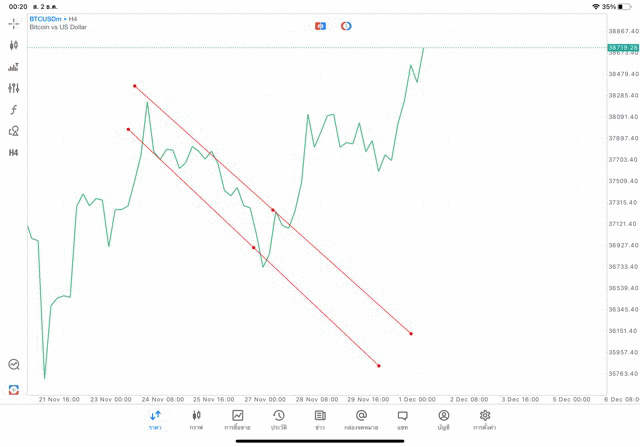Open the ประวัติ (History) tab
This screenshot has height=447, width=640.
click(279, 419)
